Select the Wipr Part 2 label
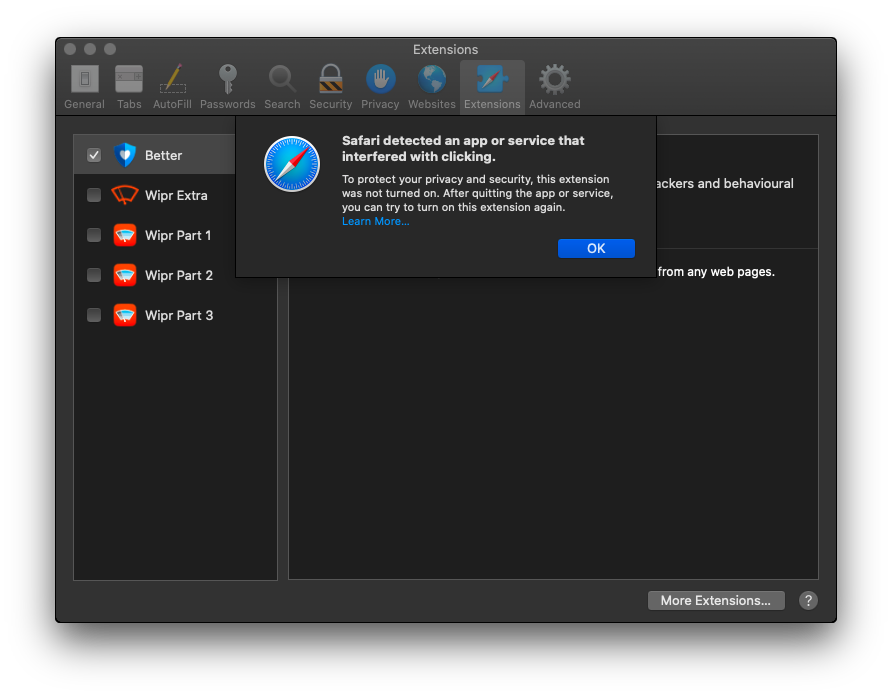Image resolution: width=892 pixels, height=696 pixels. click(179, 275)
